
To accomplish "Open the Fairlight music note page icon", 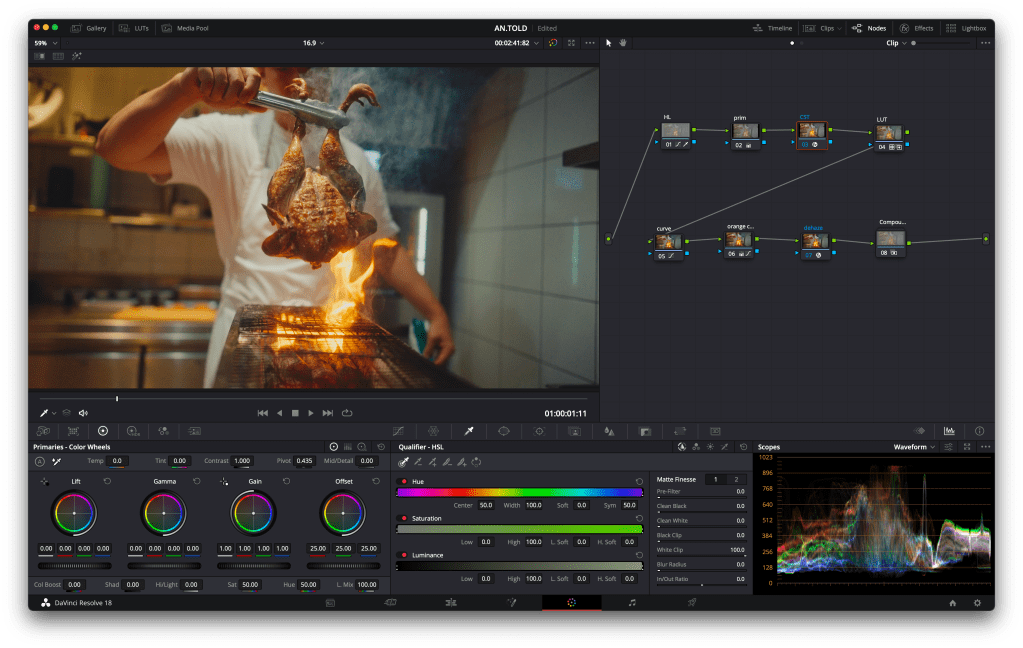I will click(x=632, y=603).
